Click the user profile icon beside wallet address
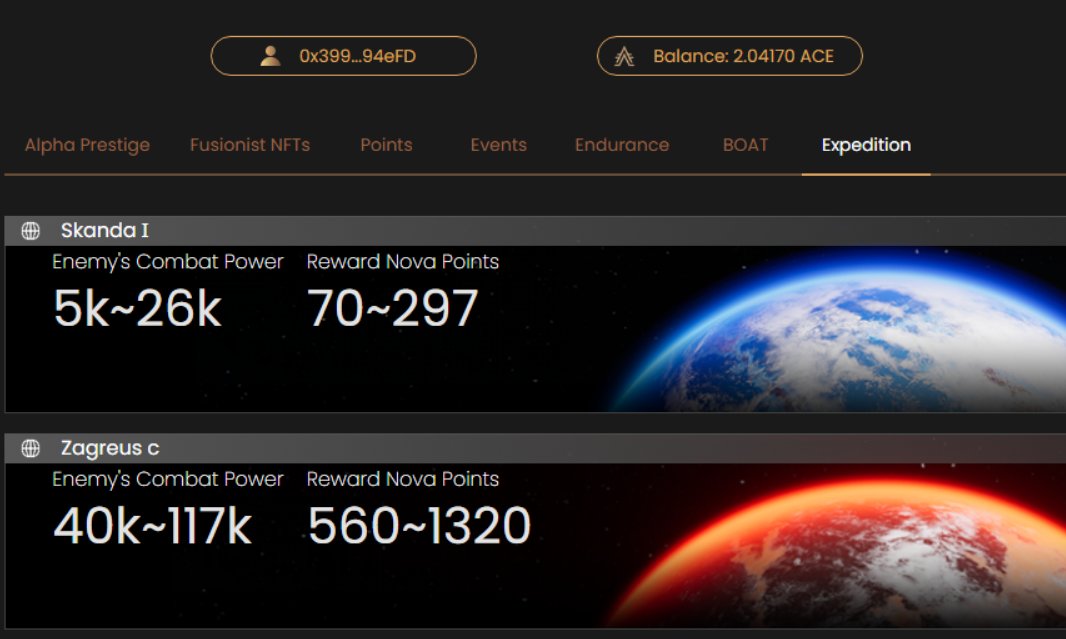 271,56
